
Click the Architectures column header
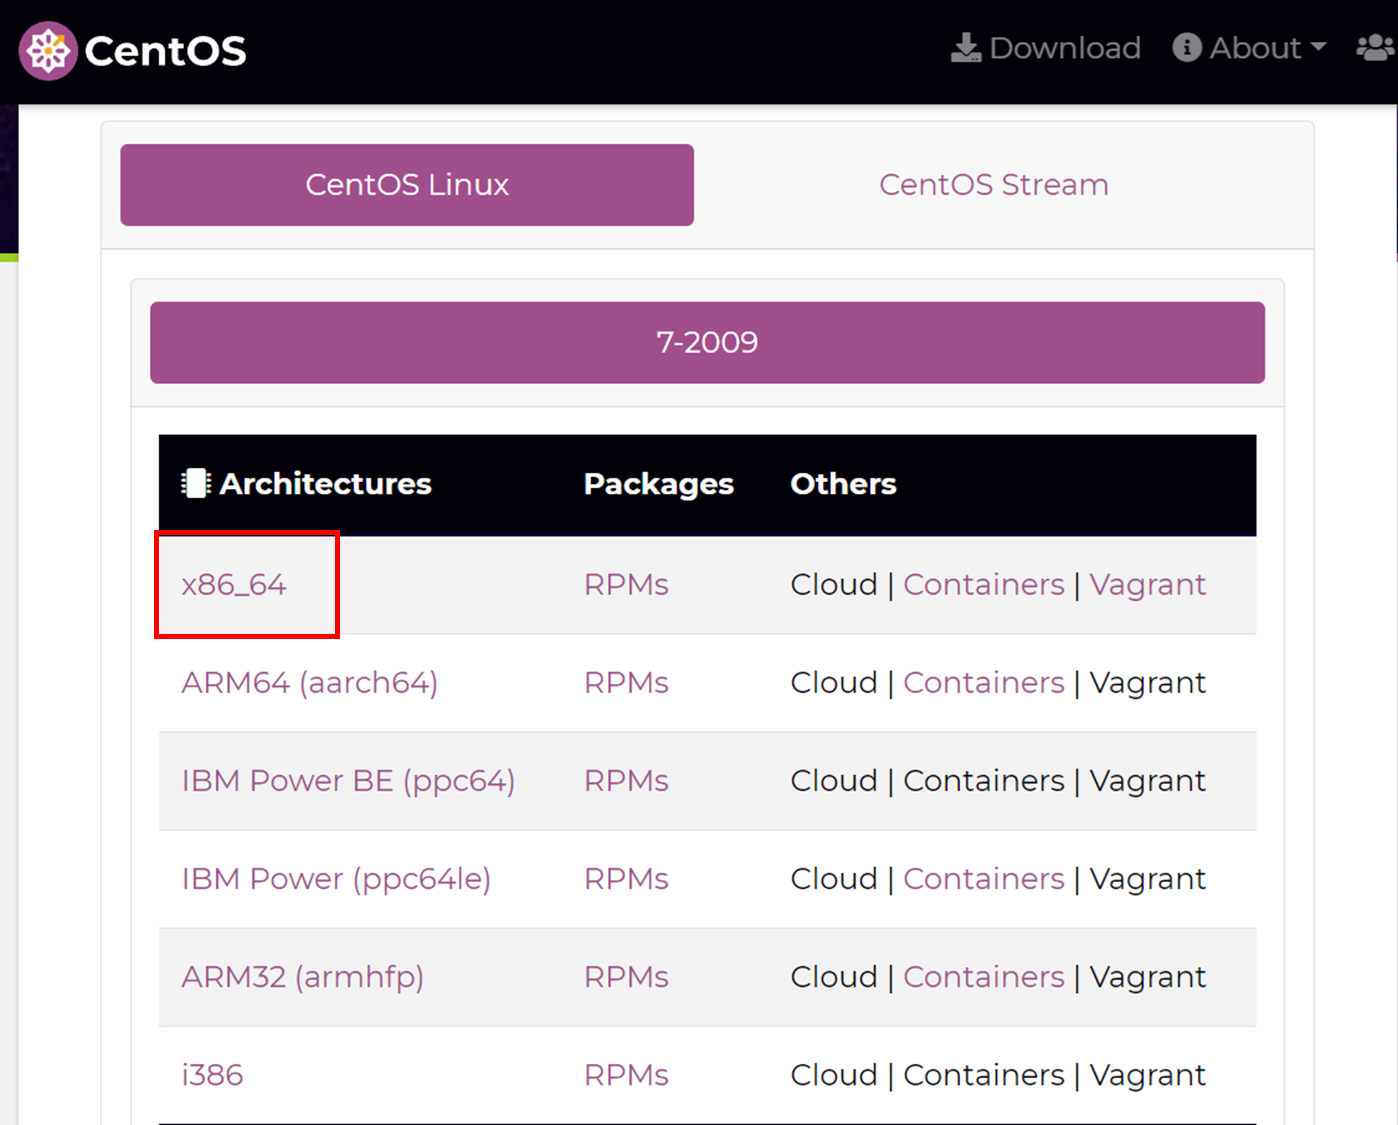[x=325, y=484]
